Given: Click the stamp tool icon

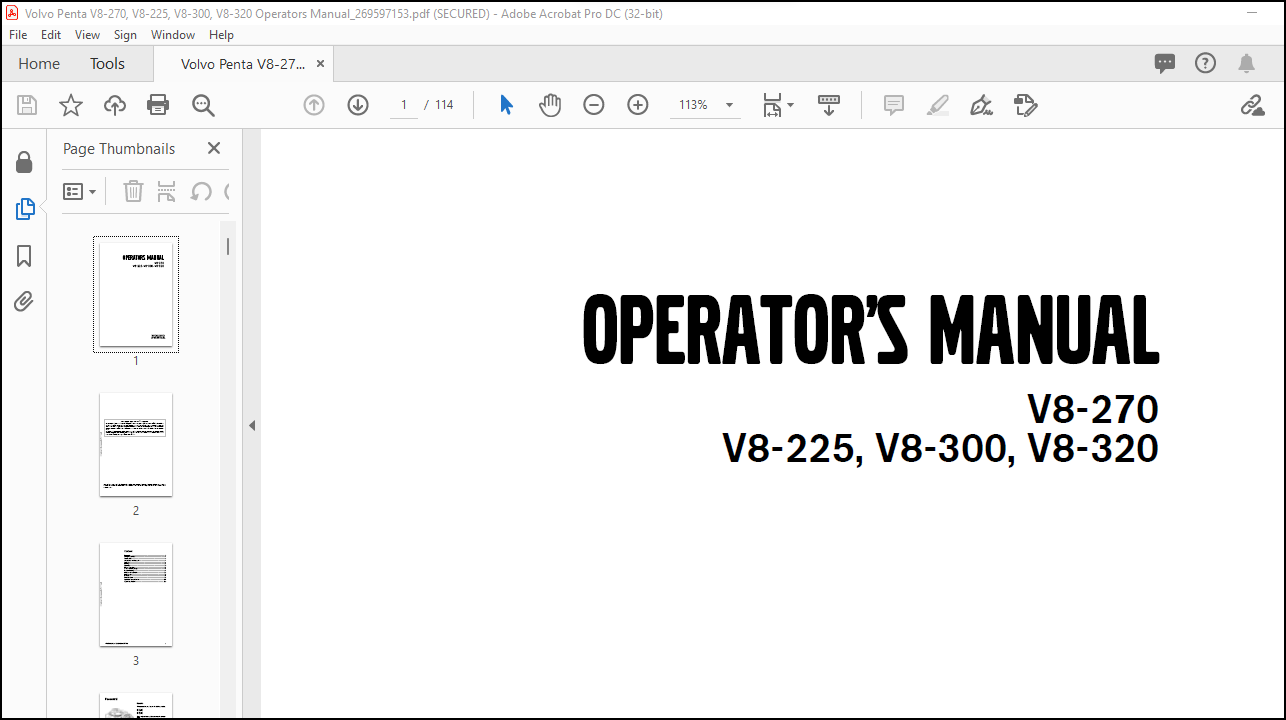Looking at the screenshot, I should click(1025, 105).
